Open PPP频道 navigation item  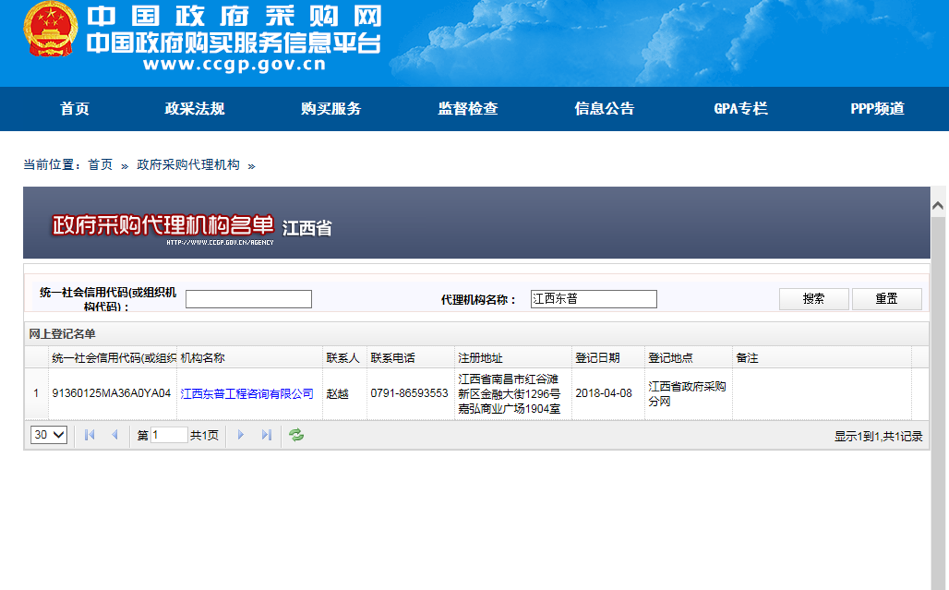[x=877, y=109]
